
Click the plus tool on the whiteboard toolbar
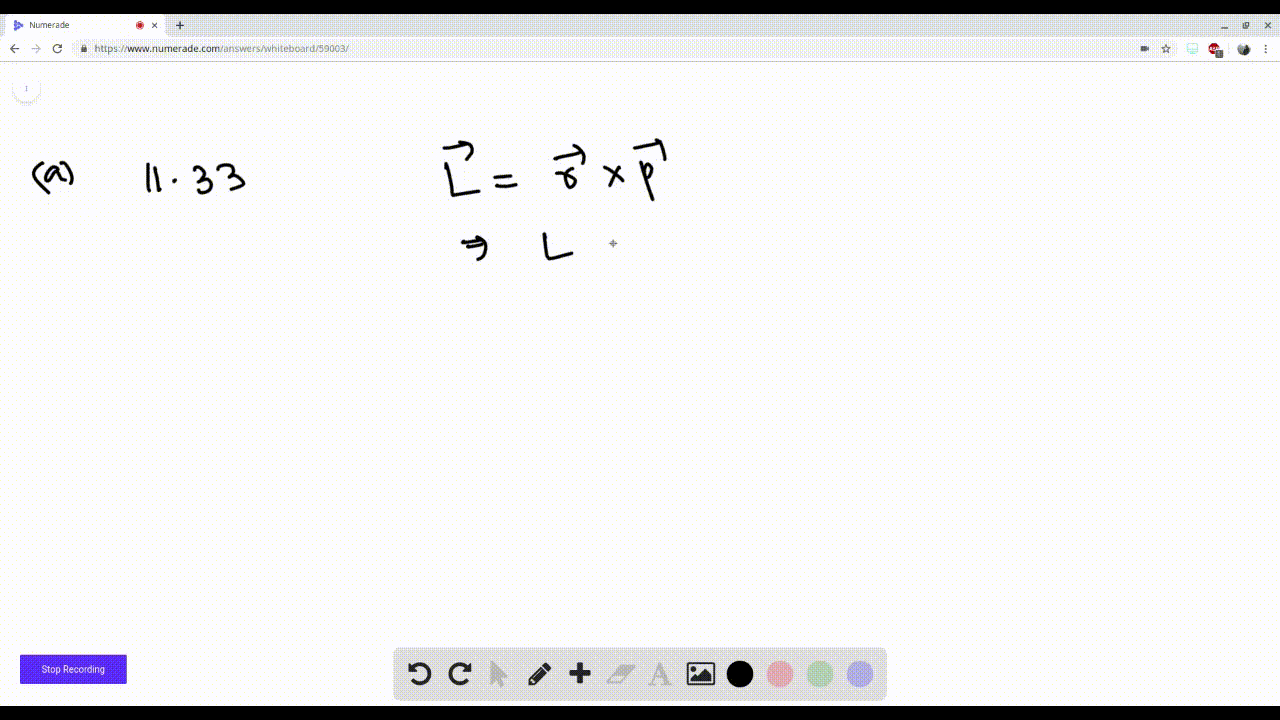click(x=579, y=674)
